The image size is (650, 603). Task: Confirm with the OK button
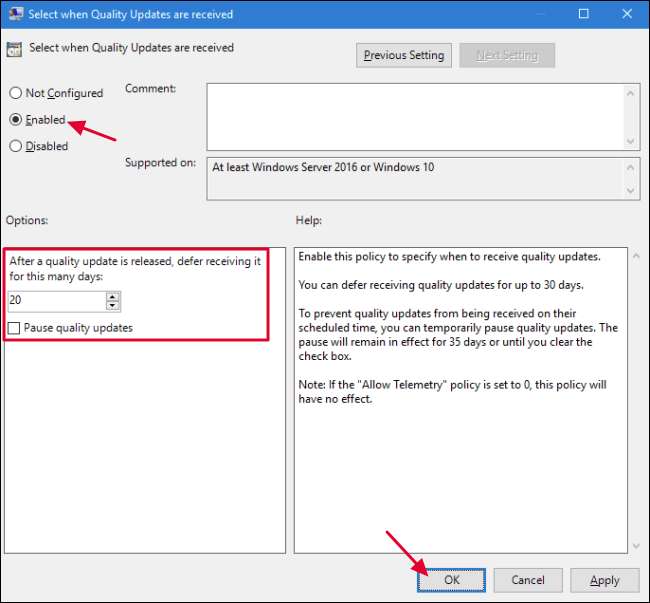pos(451,580)
